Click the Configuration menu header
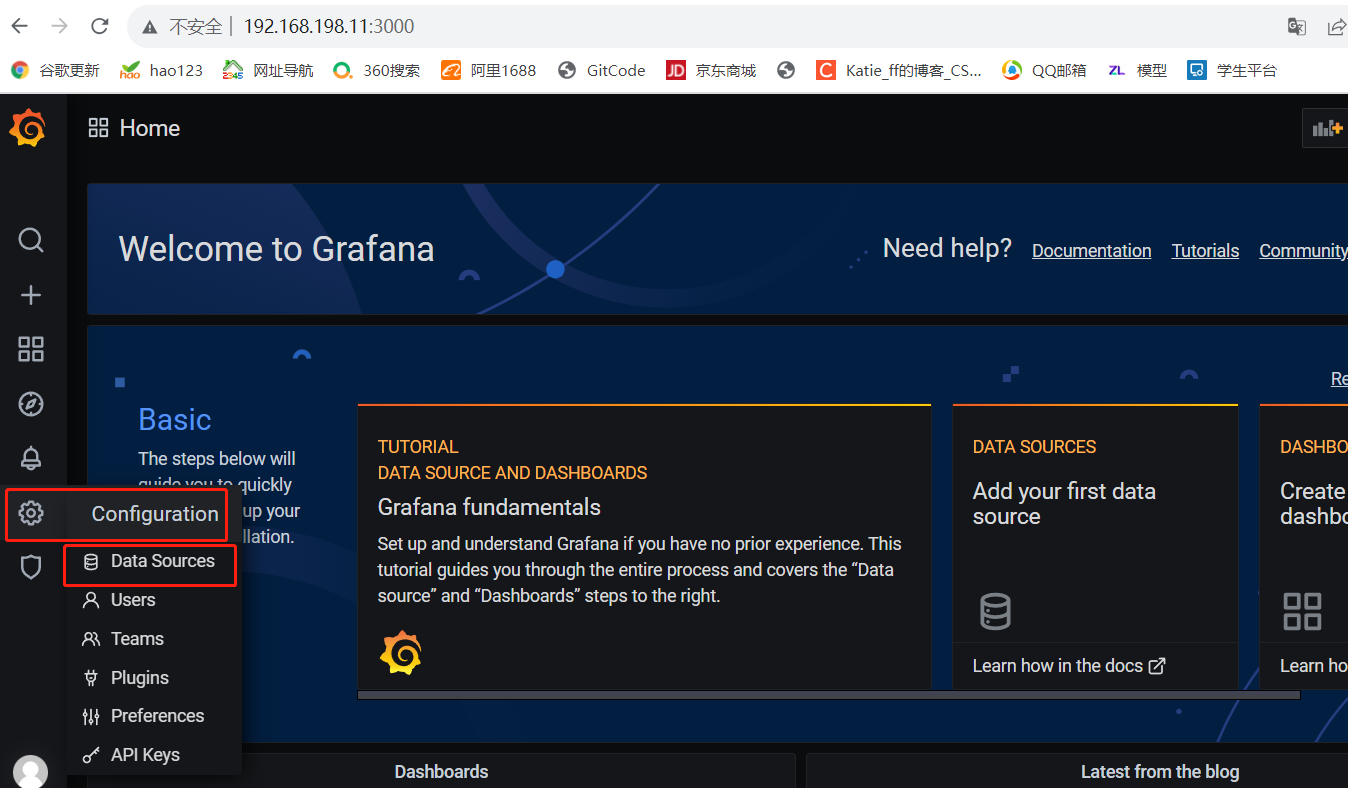This screenshot has width=1348, height=788. [x=155, y=514]
